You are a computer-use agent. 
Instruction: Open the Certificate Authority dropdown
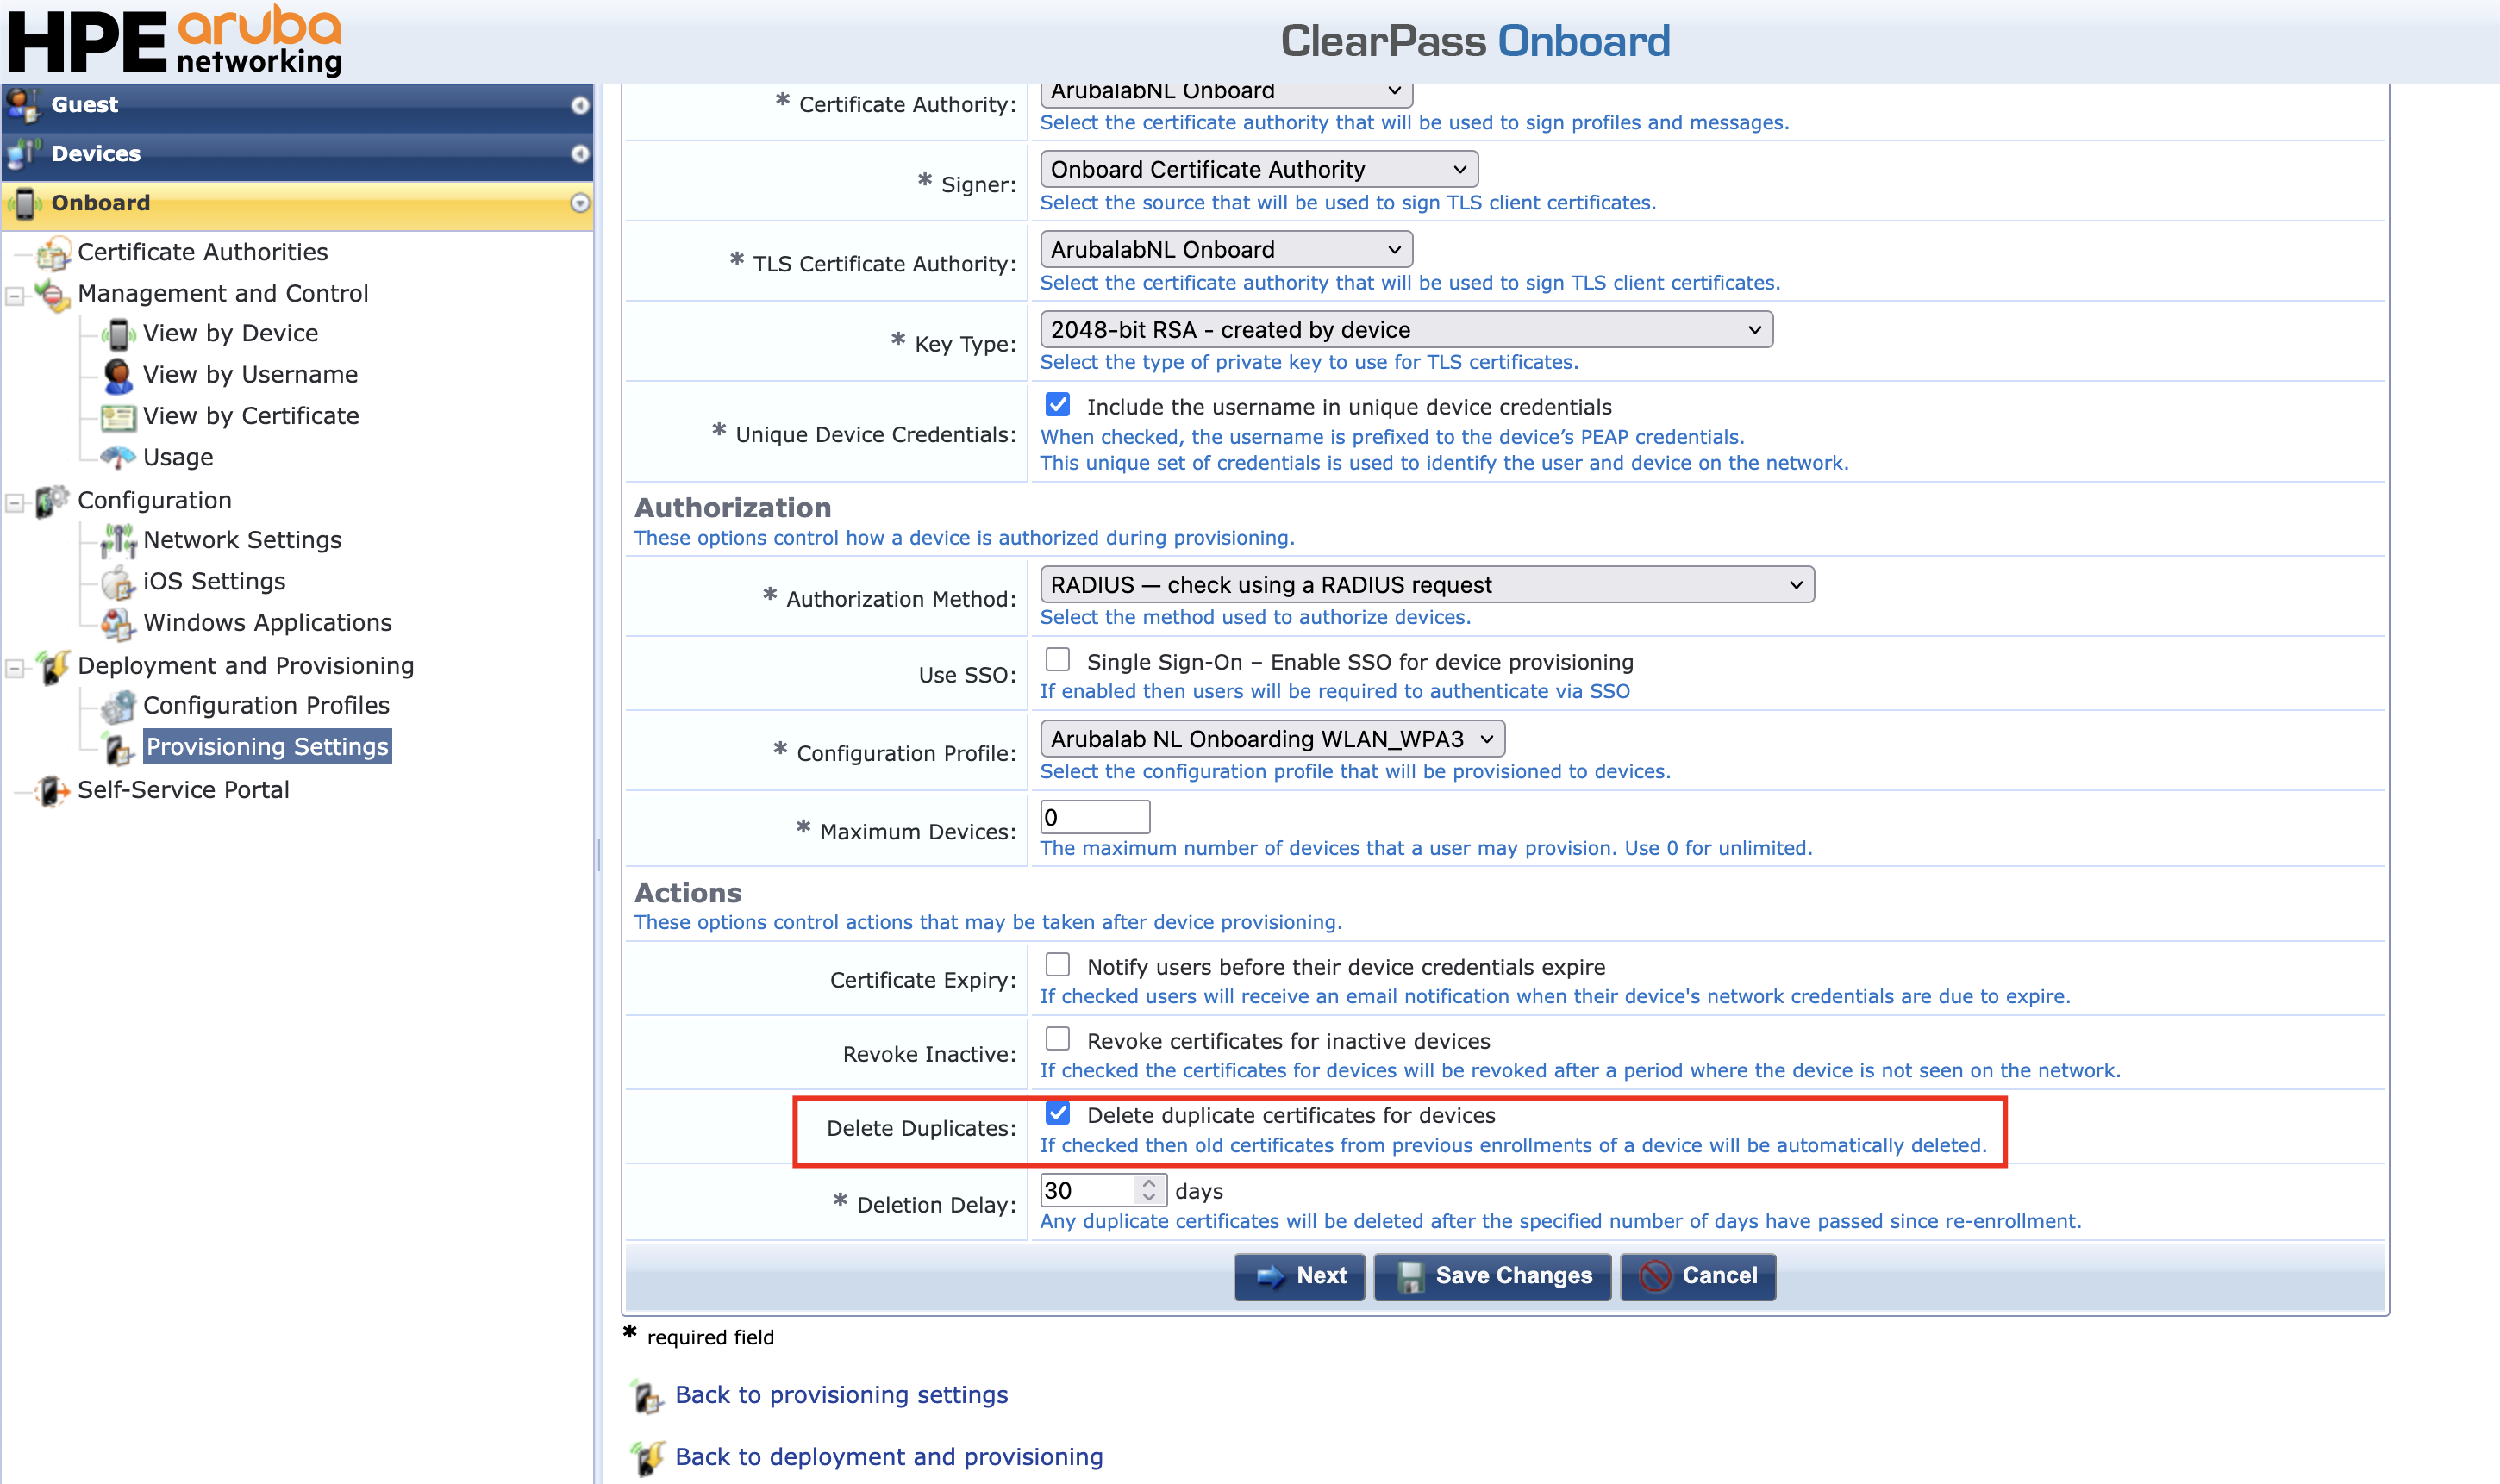pos(1226,93)
